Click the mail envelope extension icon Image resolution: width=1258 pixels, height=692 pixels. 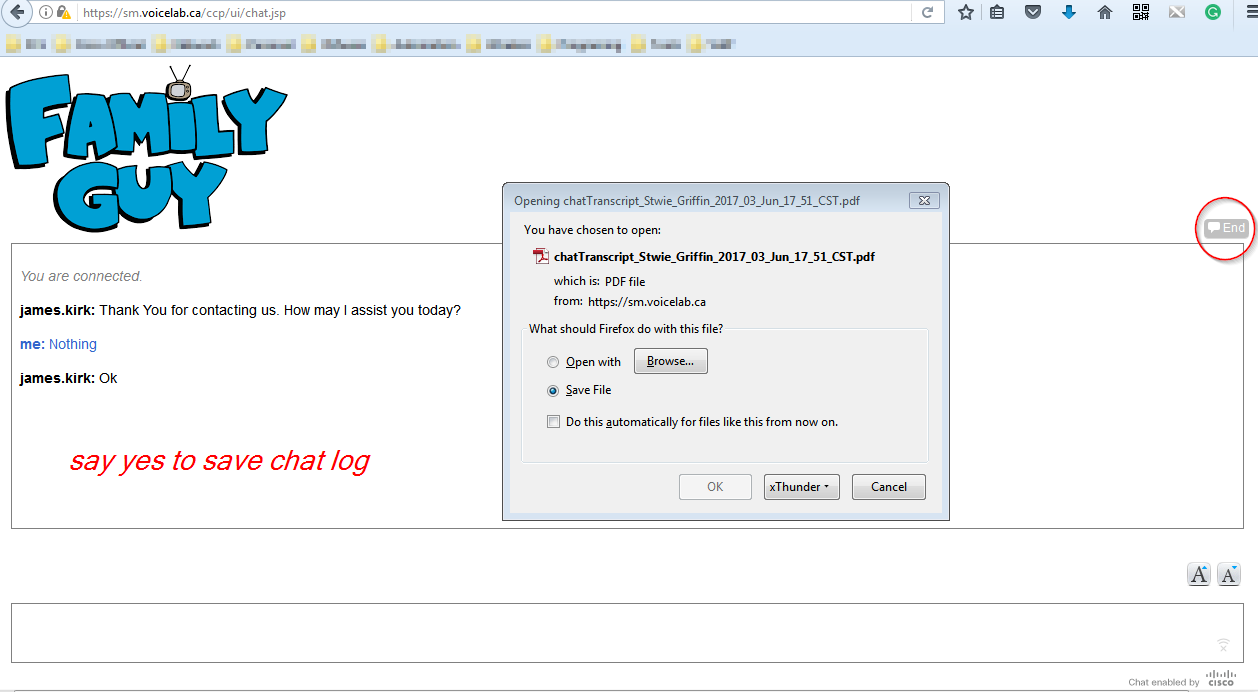[1177, 13]
